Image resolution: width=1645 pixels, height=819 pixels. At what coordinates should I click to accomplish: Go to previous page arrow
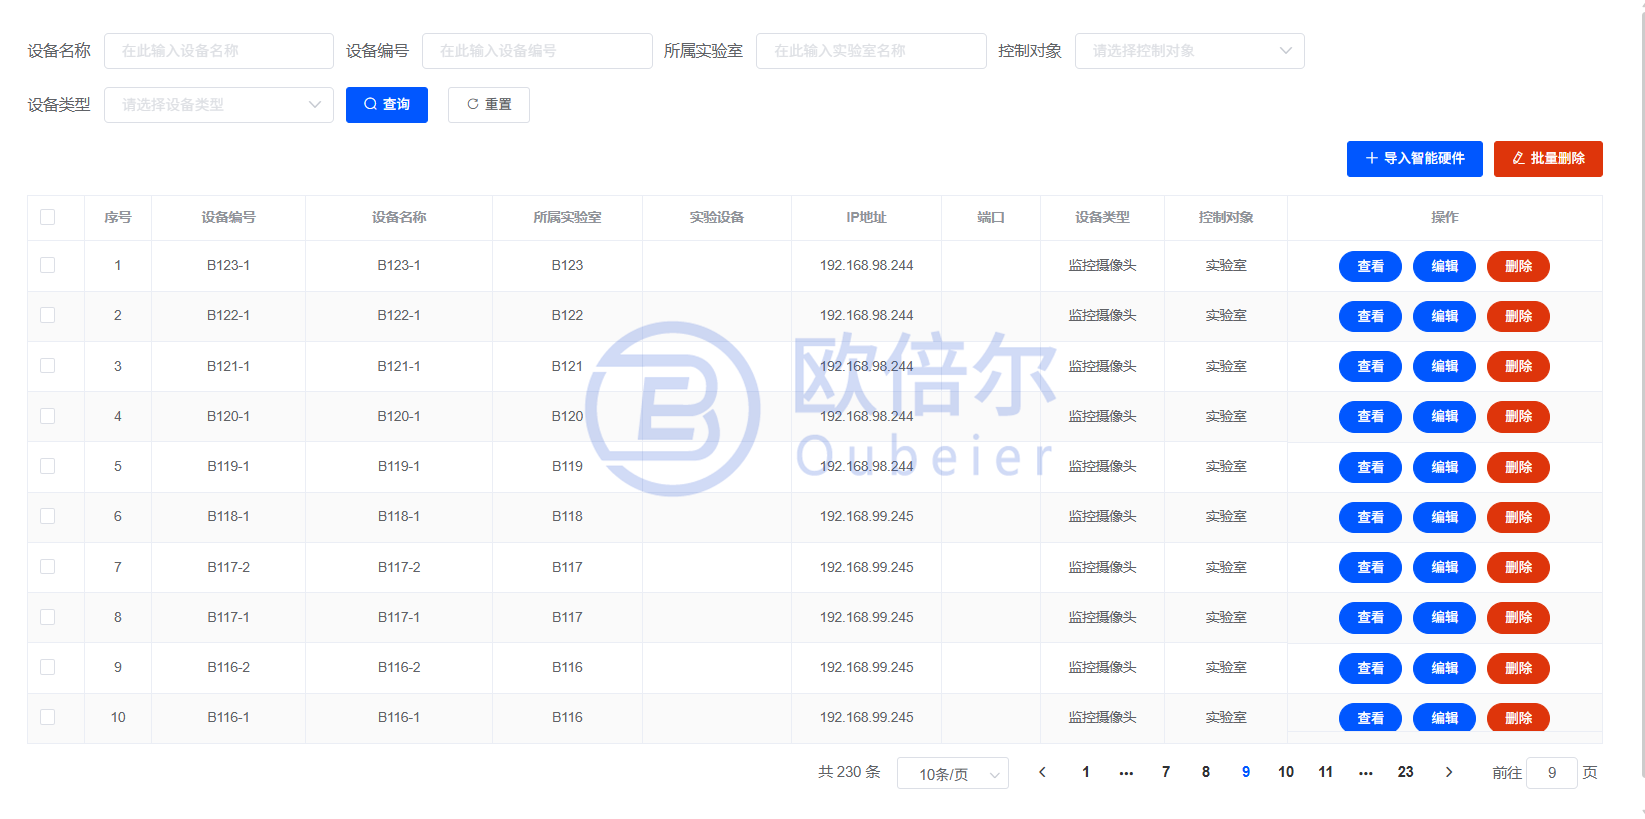1042,772
